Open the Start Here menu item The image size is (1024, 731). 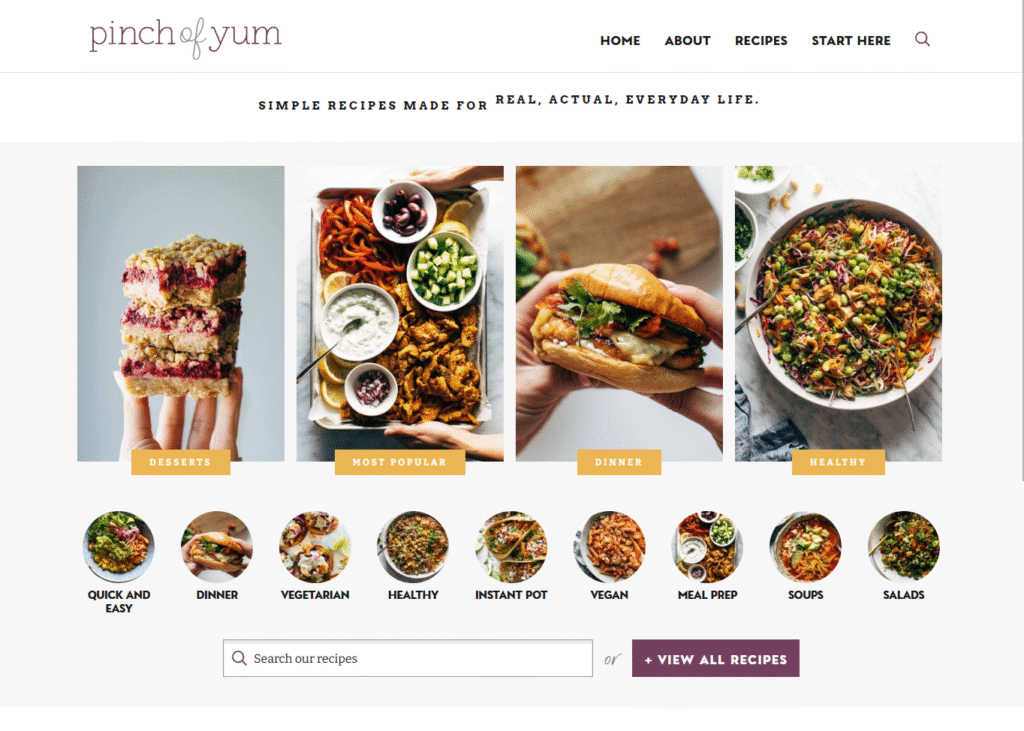click(x=851, y=41)
